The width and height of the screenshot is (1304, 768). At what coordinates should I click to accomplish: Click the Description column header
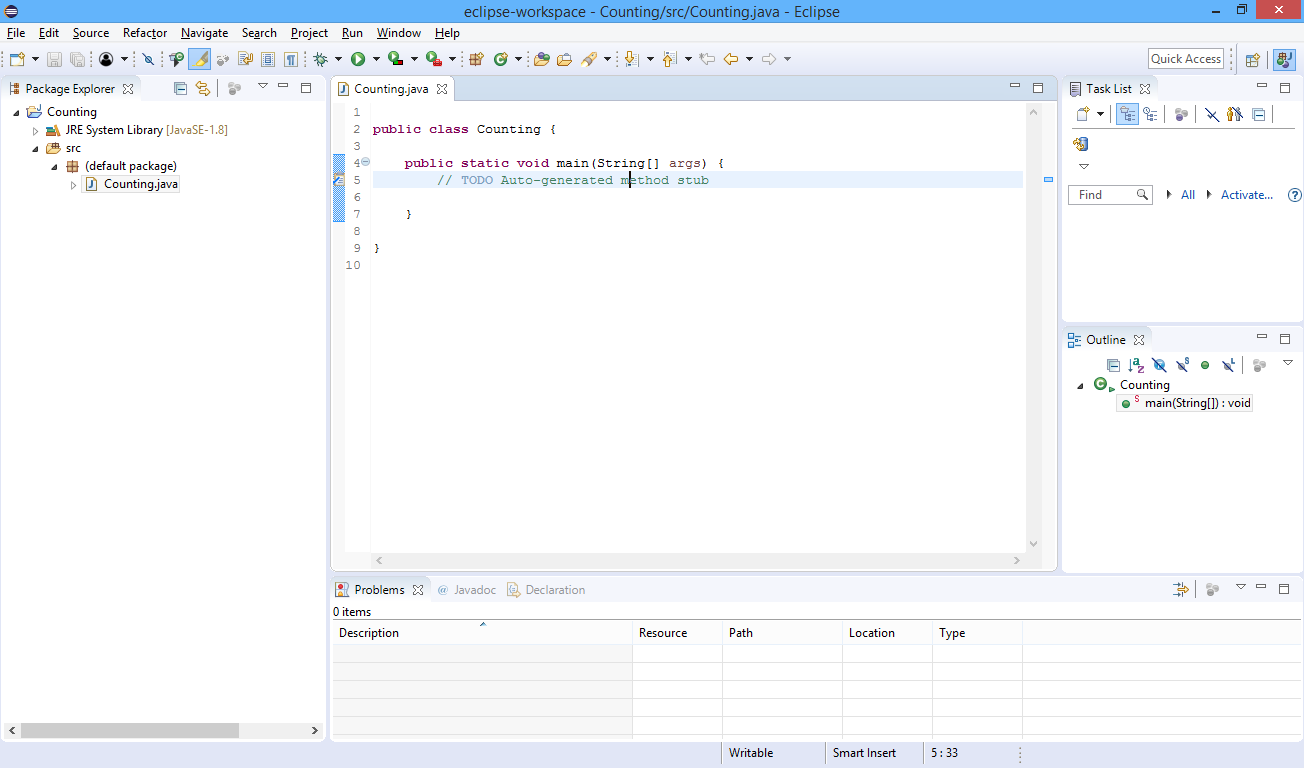[482, 633]
